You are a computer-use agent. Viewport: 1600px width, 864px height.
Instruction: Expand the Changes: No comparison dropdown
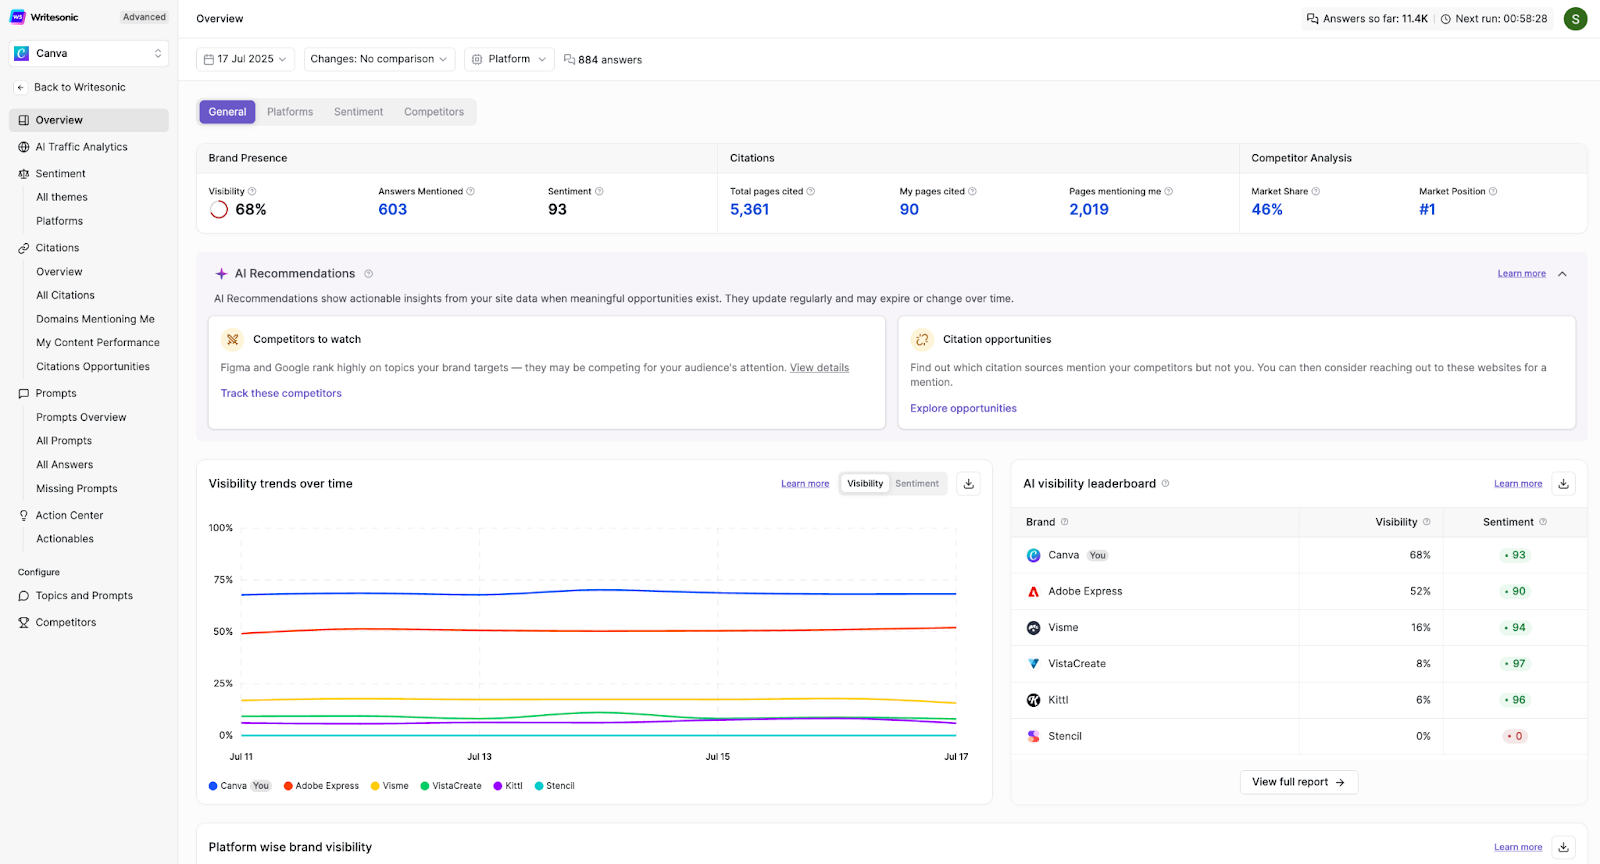[x=379, y=60]
